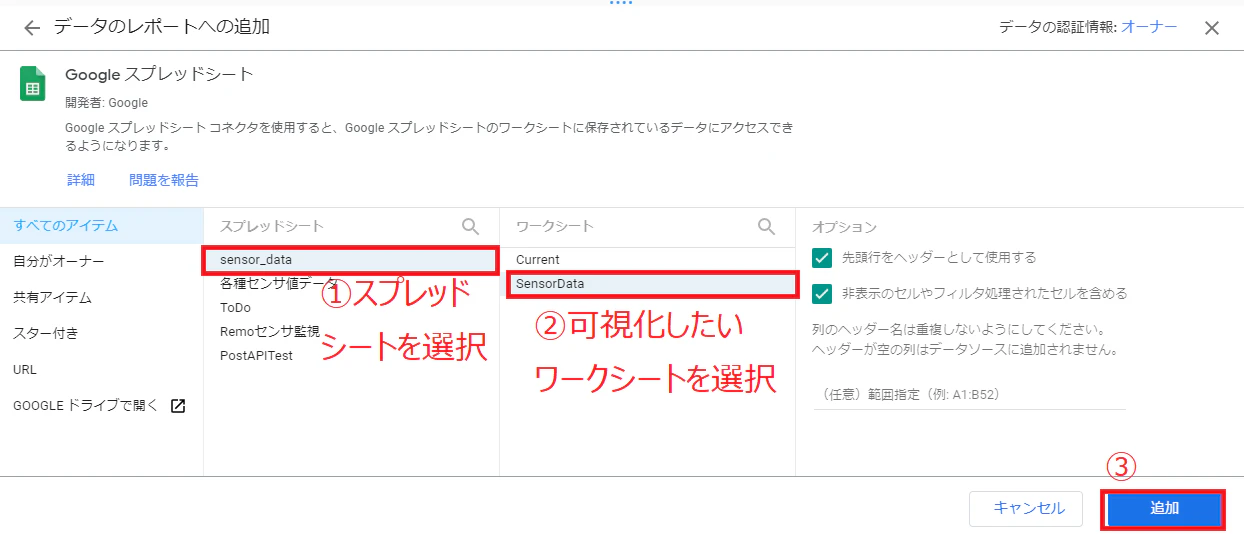Viewport: 1244px width, 534px height.
Task: Click the Google Sheets connector icon
Action: pyautogui.click(x=33, y=84)
